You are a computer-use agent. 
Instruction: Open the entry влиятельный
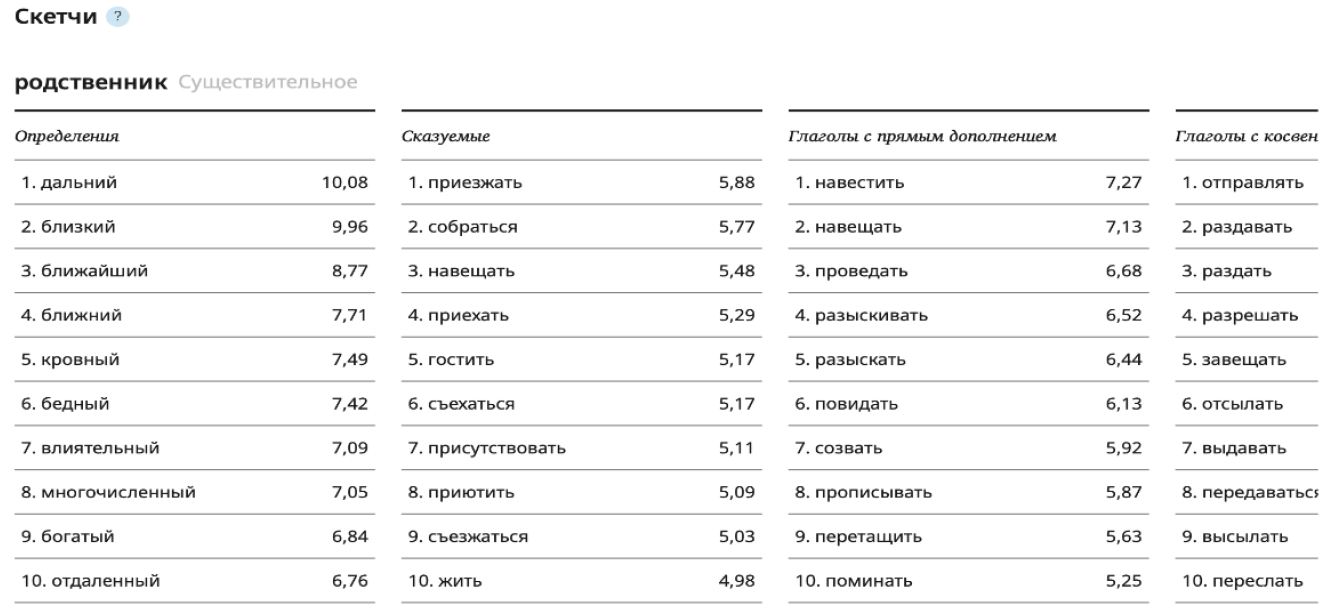100,448
